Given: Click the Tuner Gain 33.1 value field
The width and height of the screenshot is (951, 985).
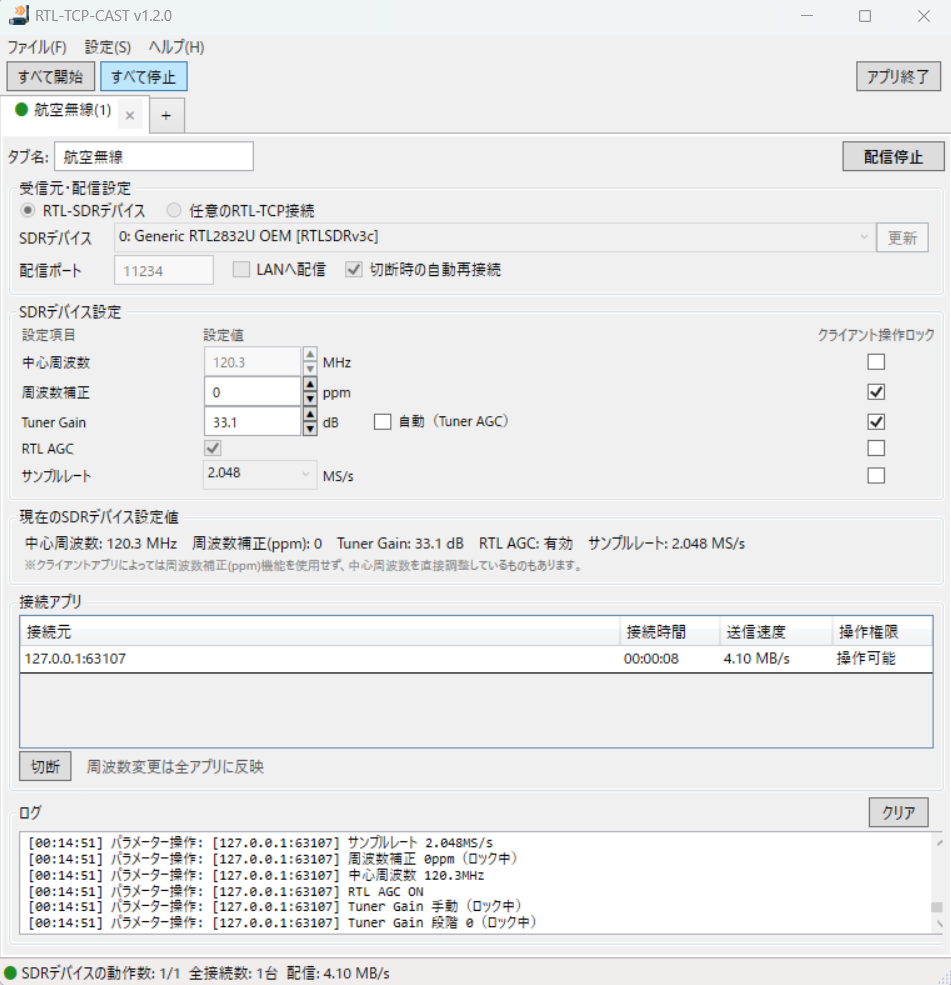Looking at the screenshot, I should tap(253, 422).
